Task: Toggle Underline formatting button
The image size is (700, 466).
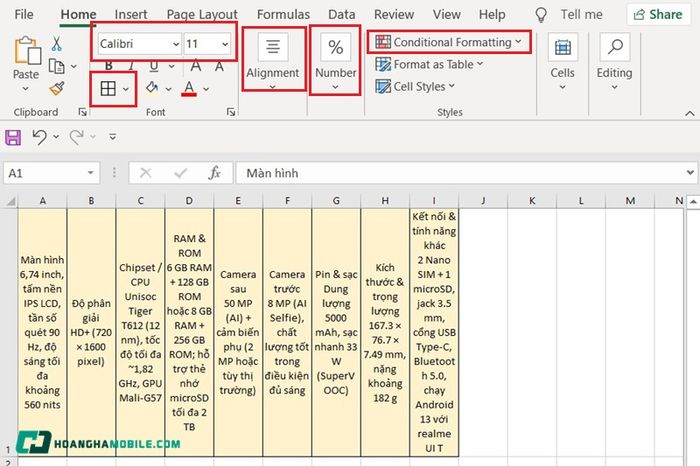Action: tap(154, 67)
